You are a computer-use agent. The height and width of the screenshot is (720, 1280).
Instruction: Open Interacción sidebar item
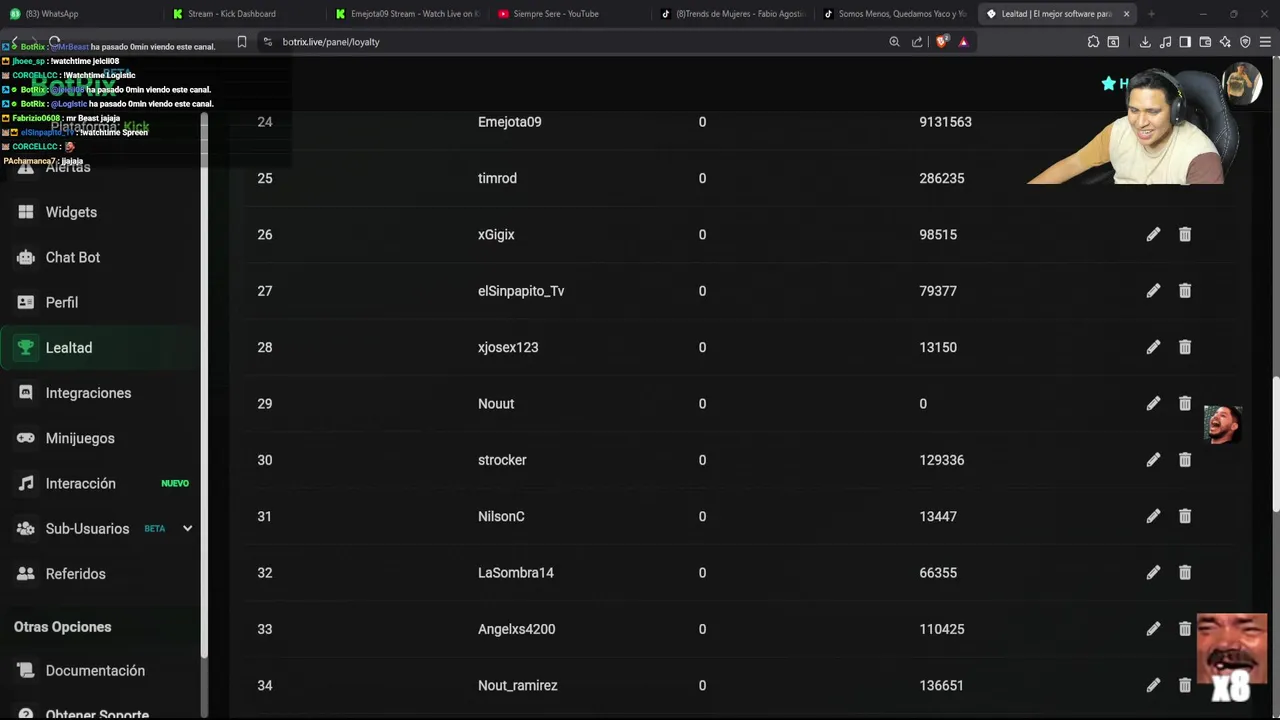pos(100,483)
